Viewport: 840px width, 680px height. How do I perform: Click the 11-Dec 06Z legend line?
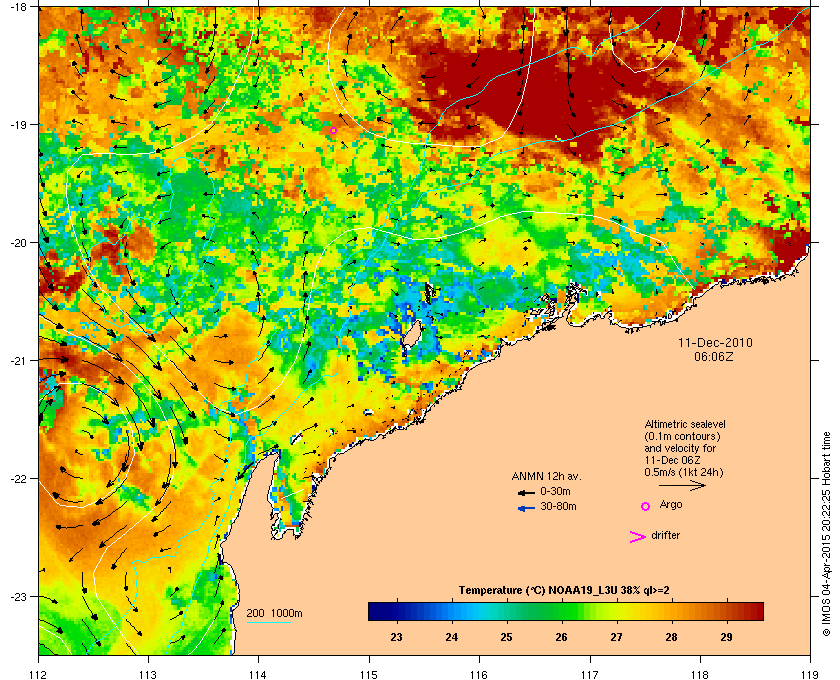672,460
